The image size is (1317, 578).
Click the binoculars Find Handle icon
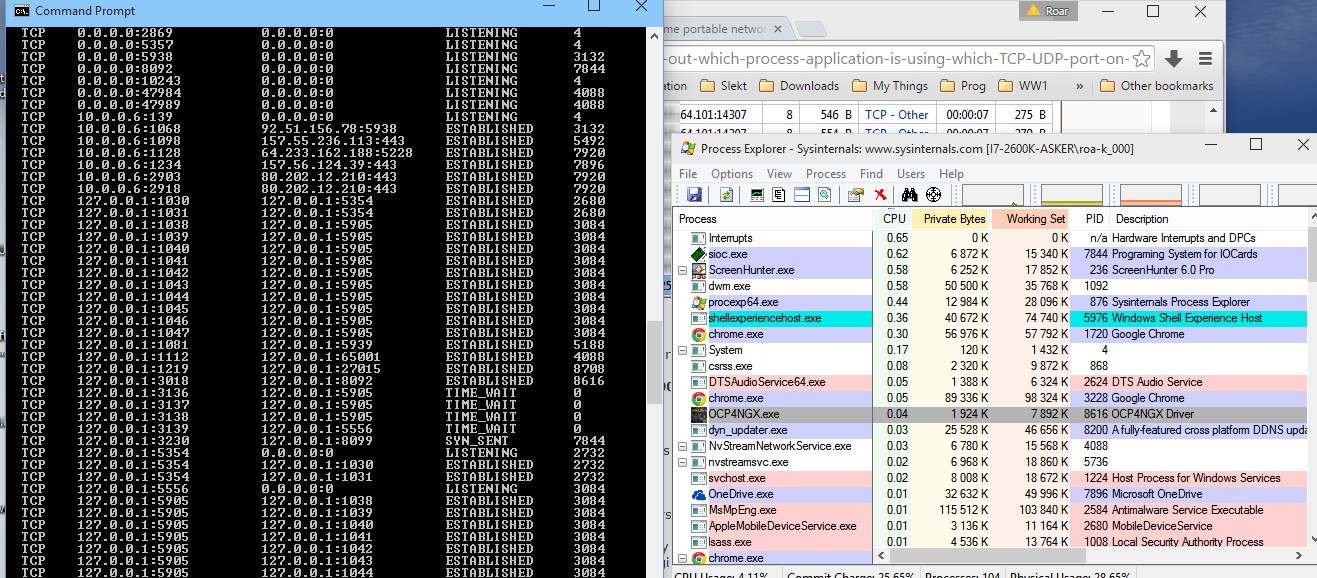tap(912, 195)
